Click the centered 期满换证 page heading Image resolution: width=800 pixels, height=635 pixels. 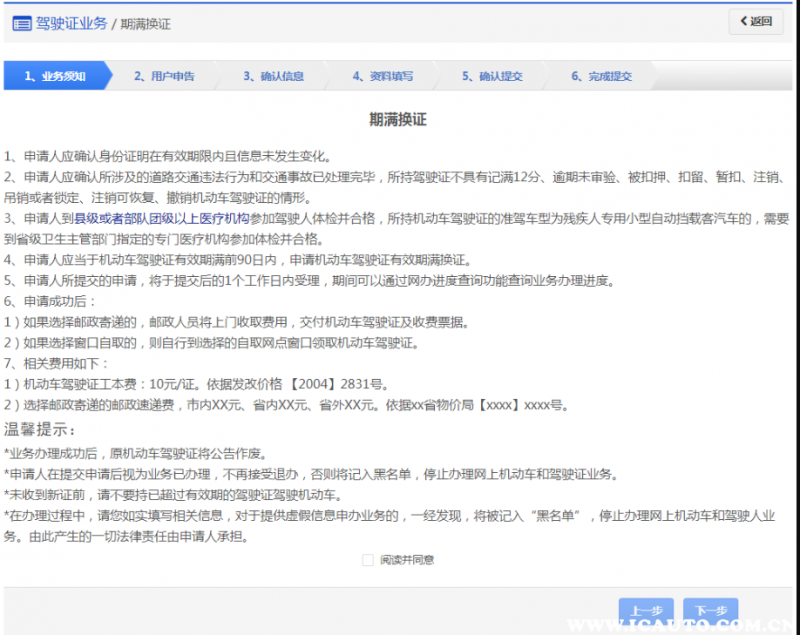coord(397,120)
